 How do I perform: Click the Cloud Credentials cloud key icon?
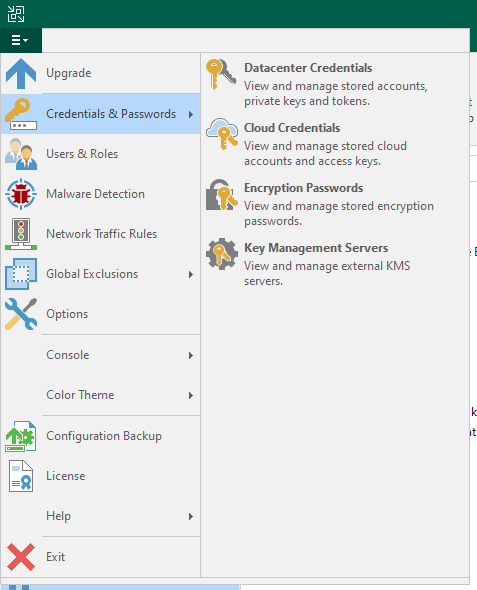222,134
